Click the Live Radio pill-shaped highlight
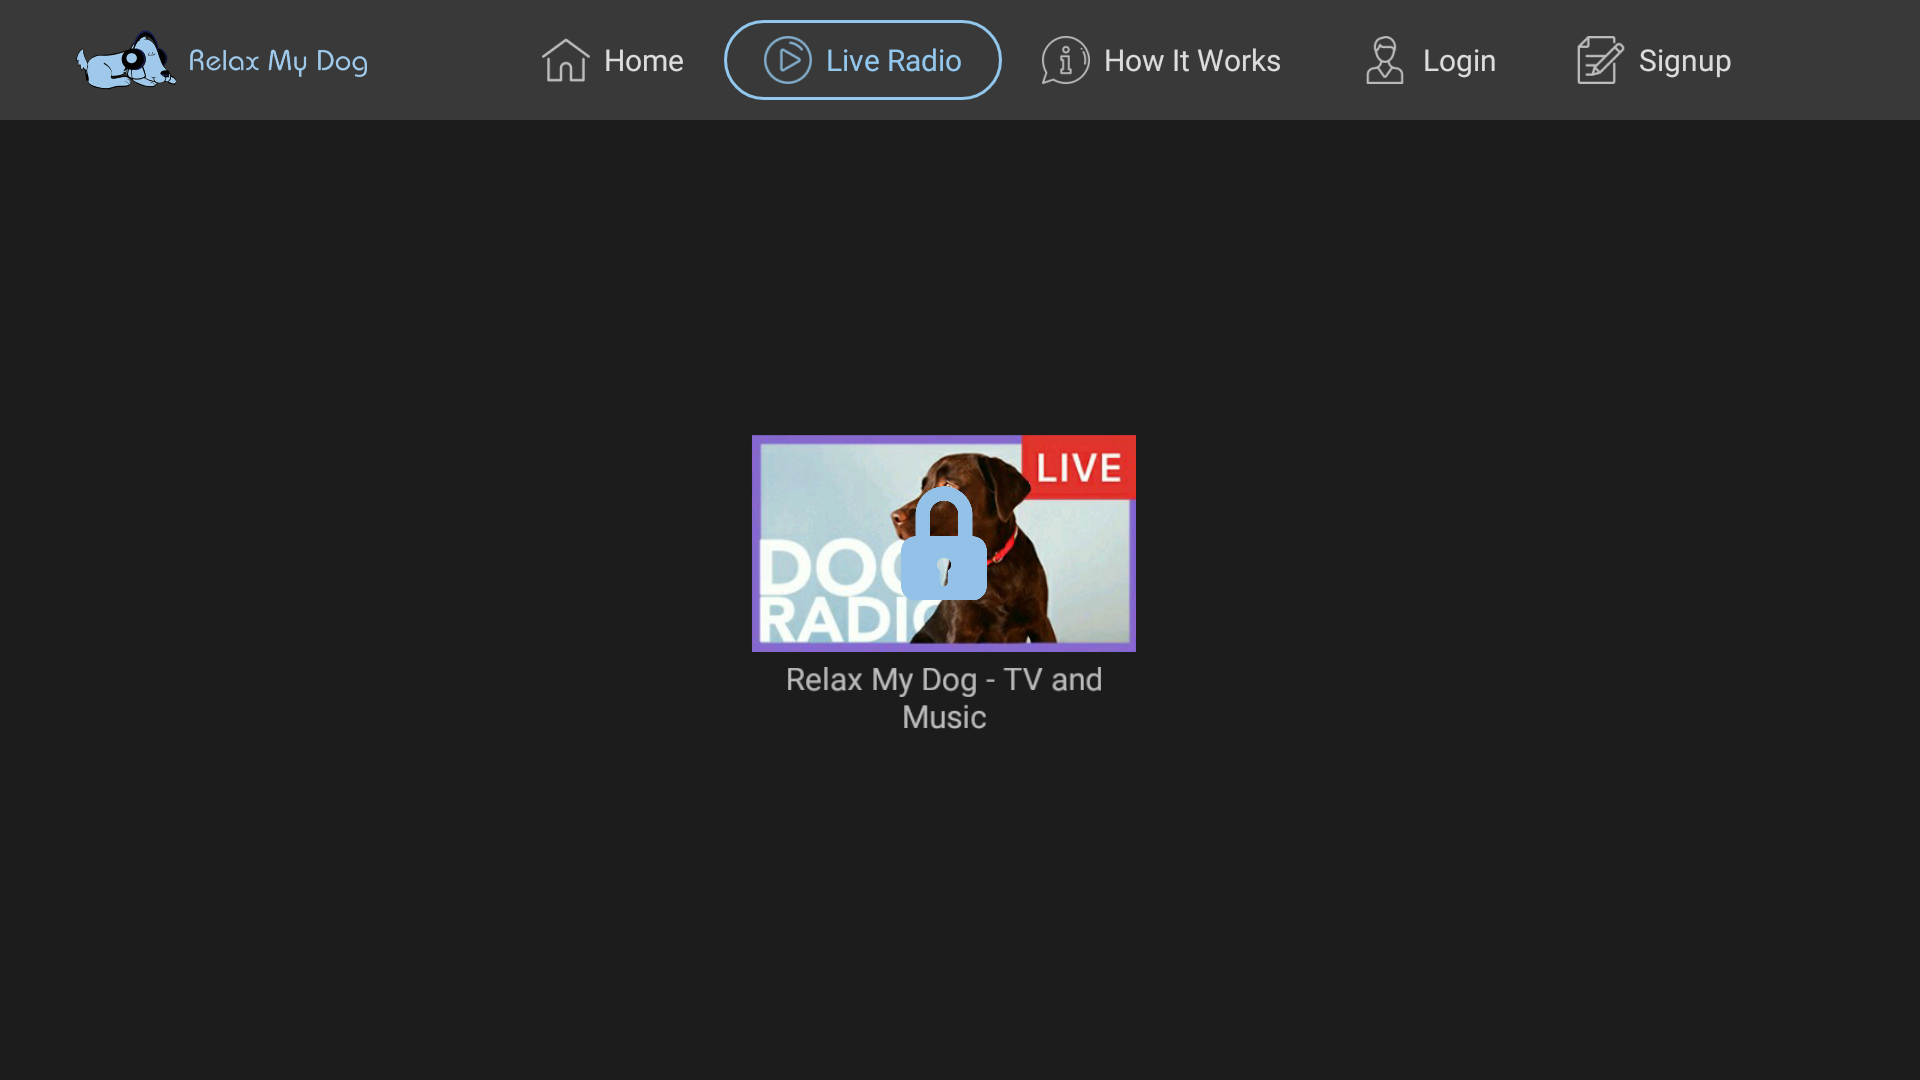 (x=862, y=60)
